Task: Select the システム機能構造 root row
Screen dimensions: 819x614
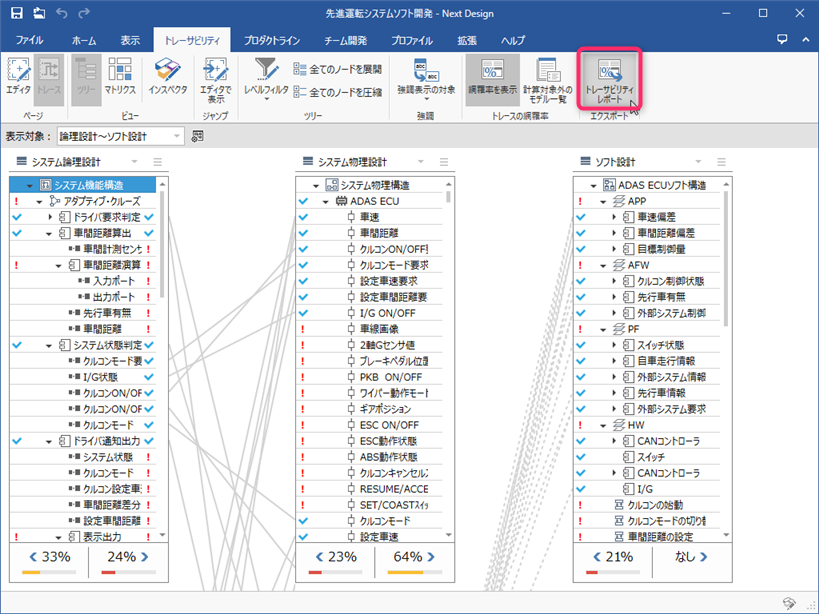Action: coord(83,185)
